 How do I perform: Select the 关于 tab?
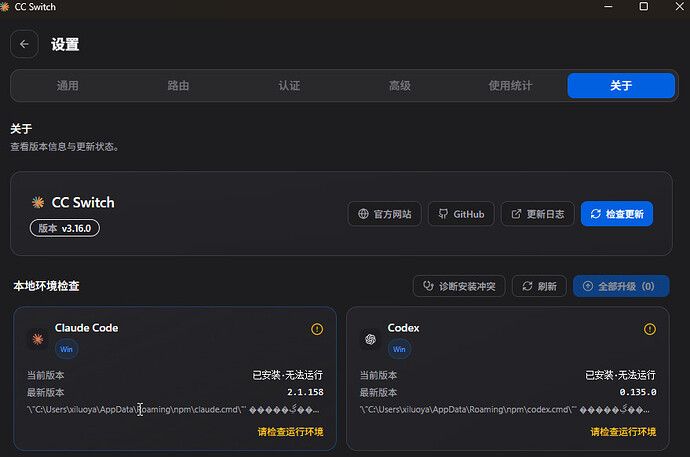[621, 85]
